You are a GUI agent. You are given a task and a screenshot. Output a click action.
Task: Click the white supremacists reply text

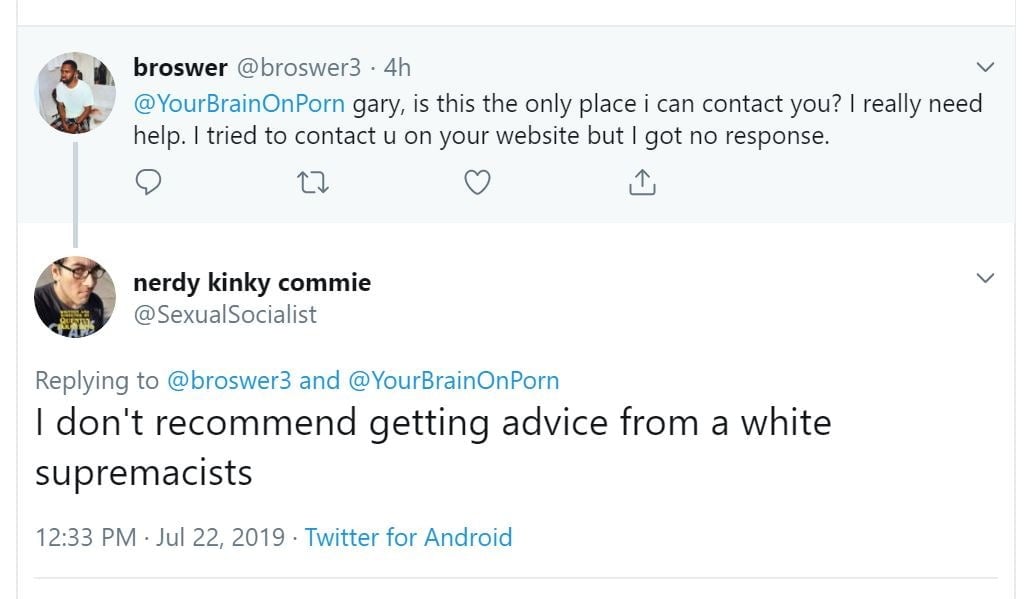(432, 446)
